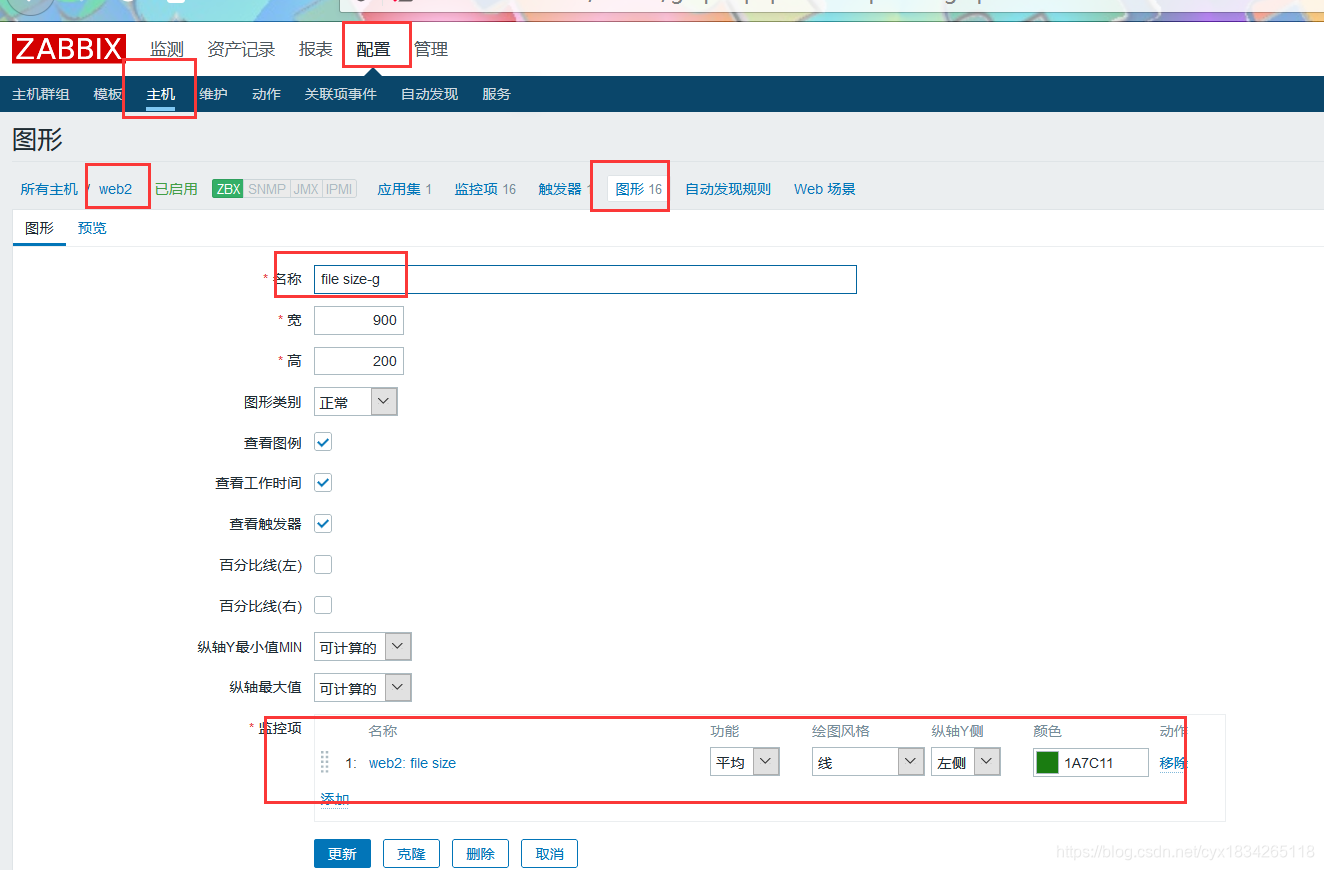The width and height of the screenshot is (1324, 870).
Task: Click the IPMI availability badge
Action: point(339,189)
